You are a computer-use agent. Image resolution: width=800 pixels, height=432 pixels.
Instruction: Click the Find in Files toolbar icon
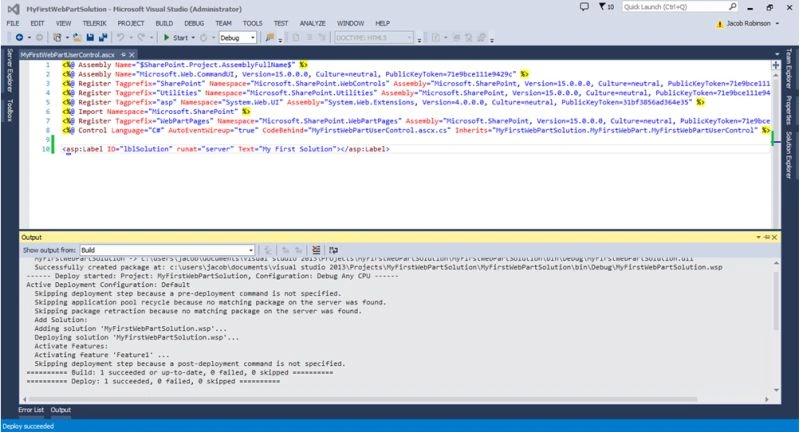tap(269, 37)
